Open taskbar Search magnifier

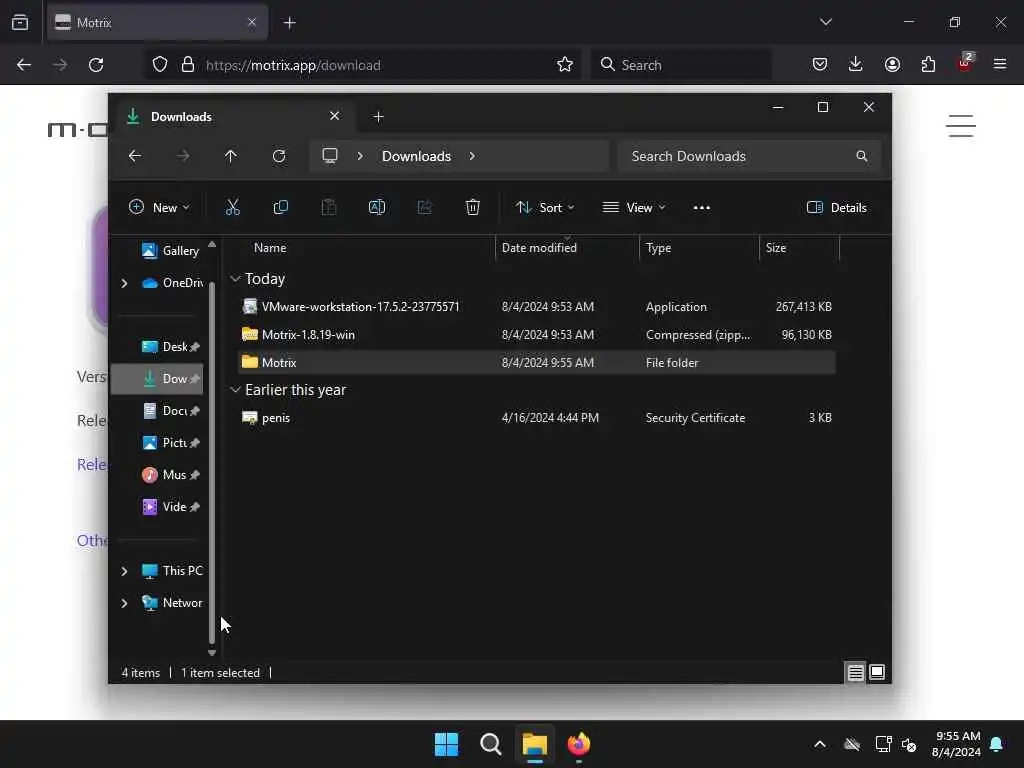(490, 744)
